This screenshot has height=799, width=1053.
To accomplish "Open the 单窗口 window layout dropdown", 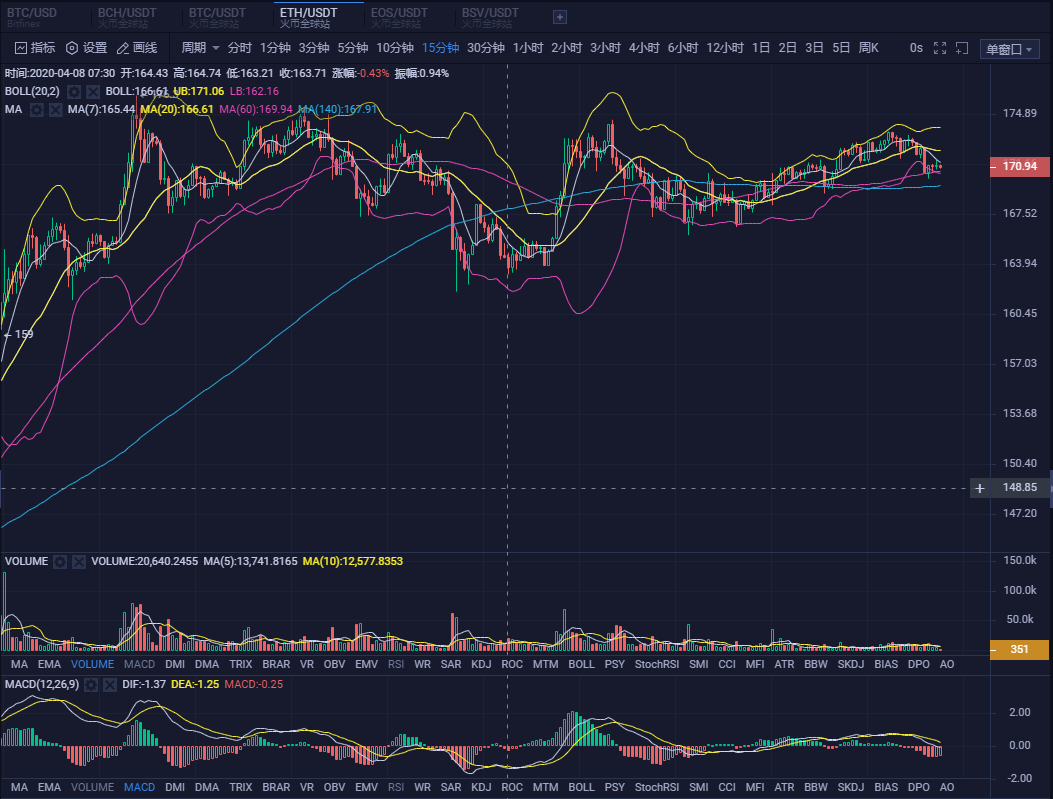I will (1009, 49).
